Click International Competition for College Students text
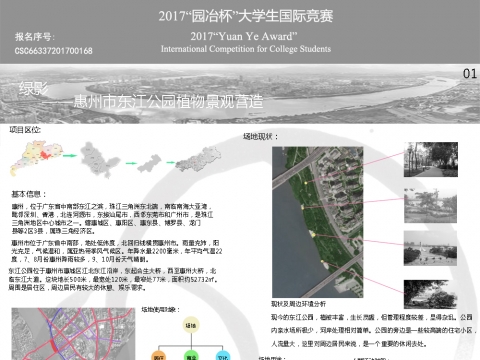 (246, 49)
